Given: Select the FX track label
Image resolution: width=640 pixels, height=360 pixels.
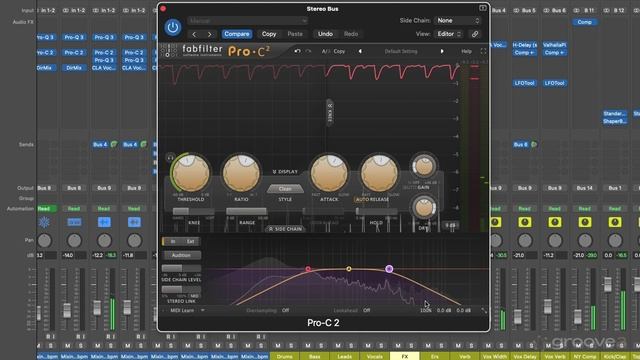Looking at the screenshot, I should tap(404, 357).
